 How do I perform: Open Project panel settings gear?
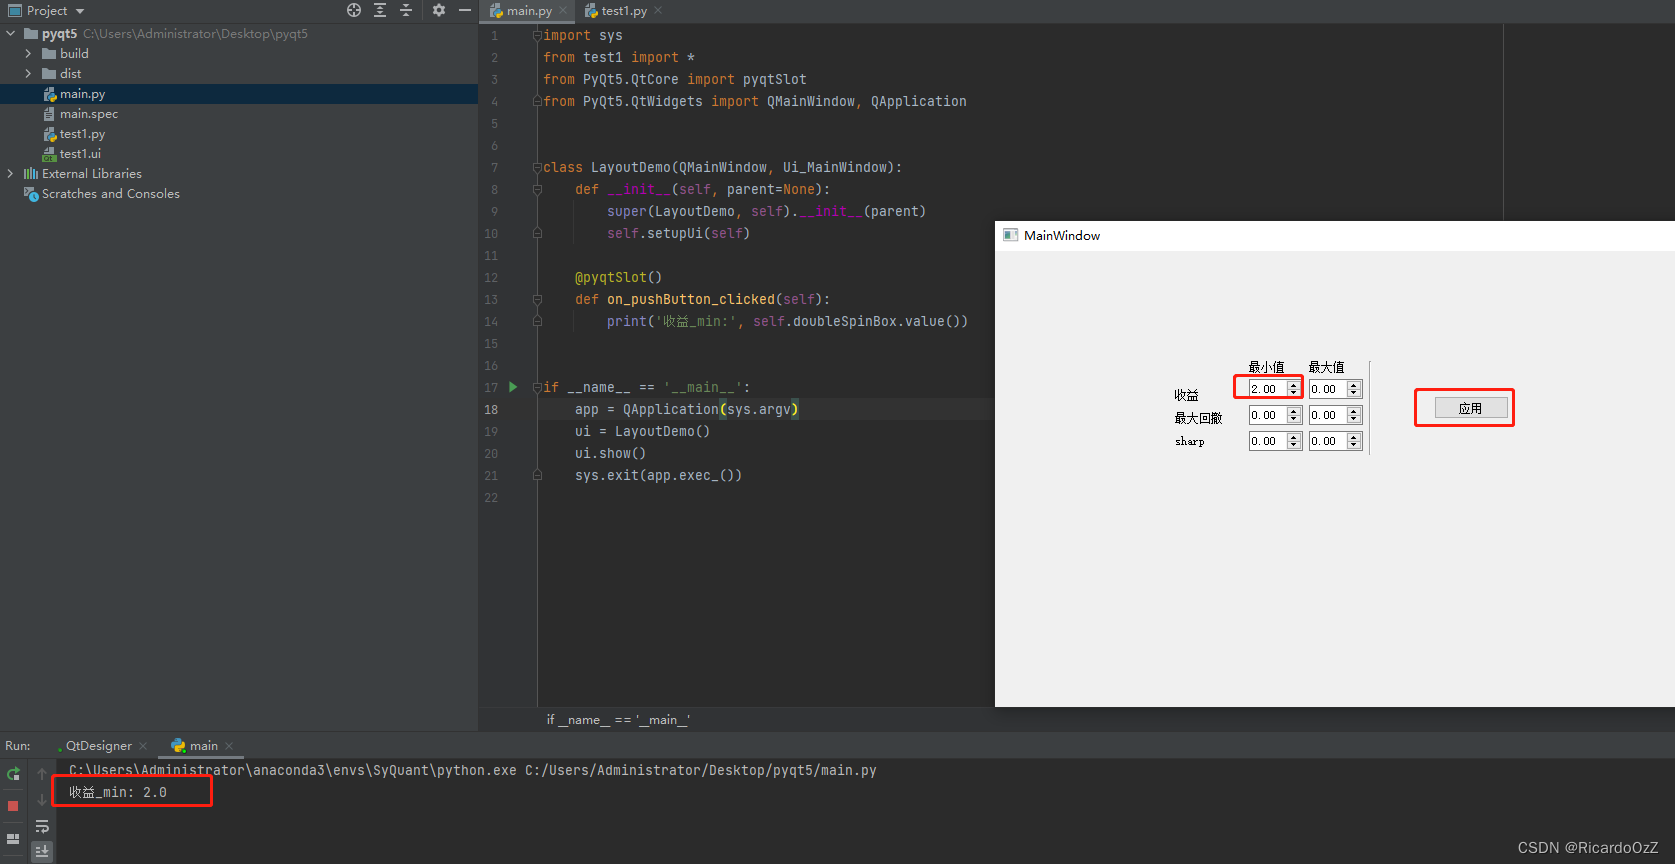[x=438, y=10]
